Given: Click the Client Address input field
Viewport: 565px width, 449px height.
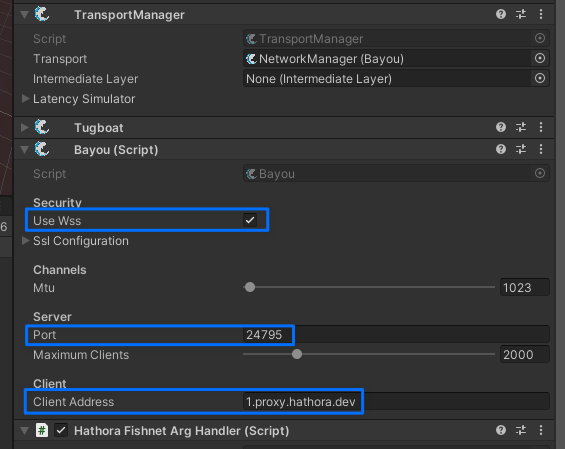Looking at the screenshot, I should tap(396, 401).
